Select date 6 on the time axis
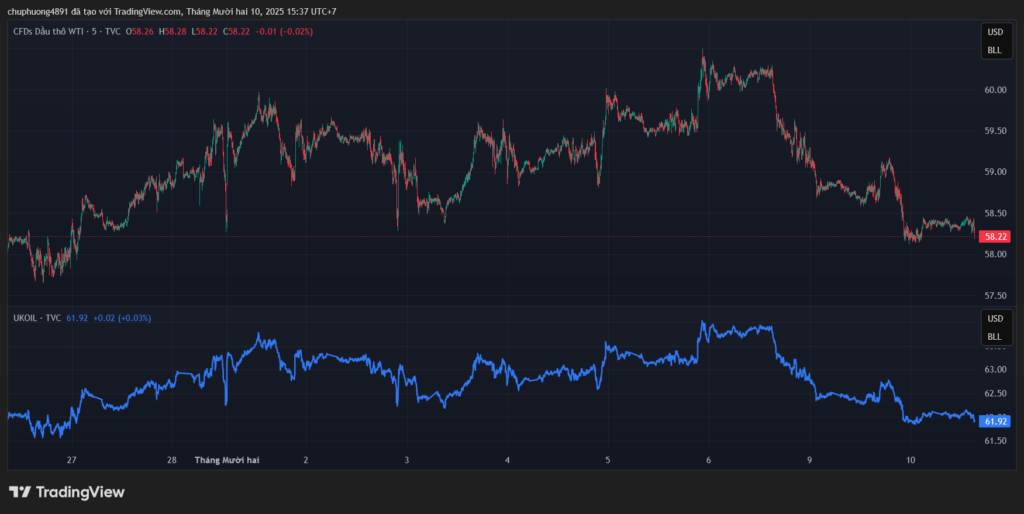The width and height of the screenshot is (1024, 514). click(x=708, y=460)
